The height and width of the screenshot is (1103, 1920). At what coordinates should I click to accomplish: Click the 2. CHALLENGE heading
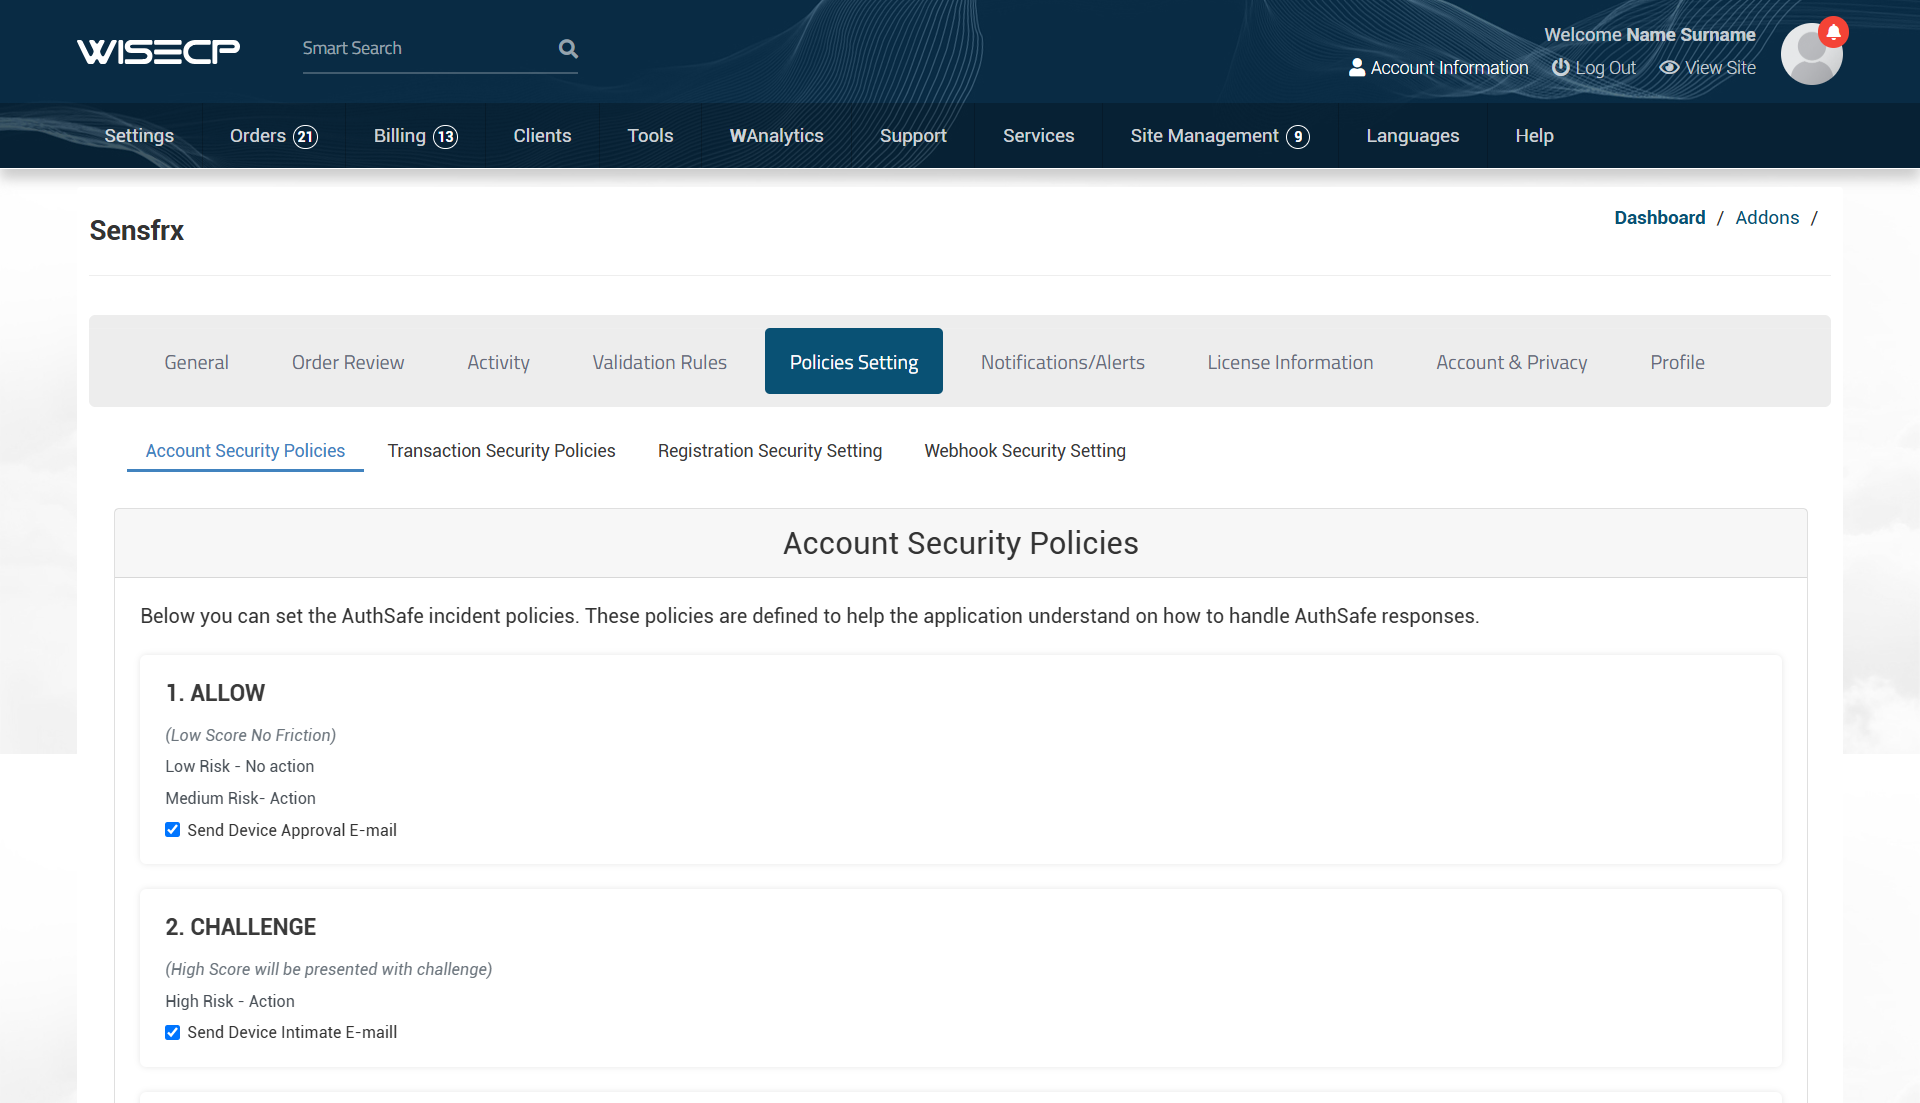[240, 927]
